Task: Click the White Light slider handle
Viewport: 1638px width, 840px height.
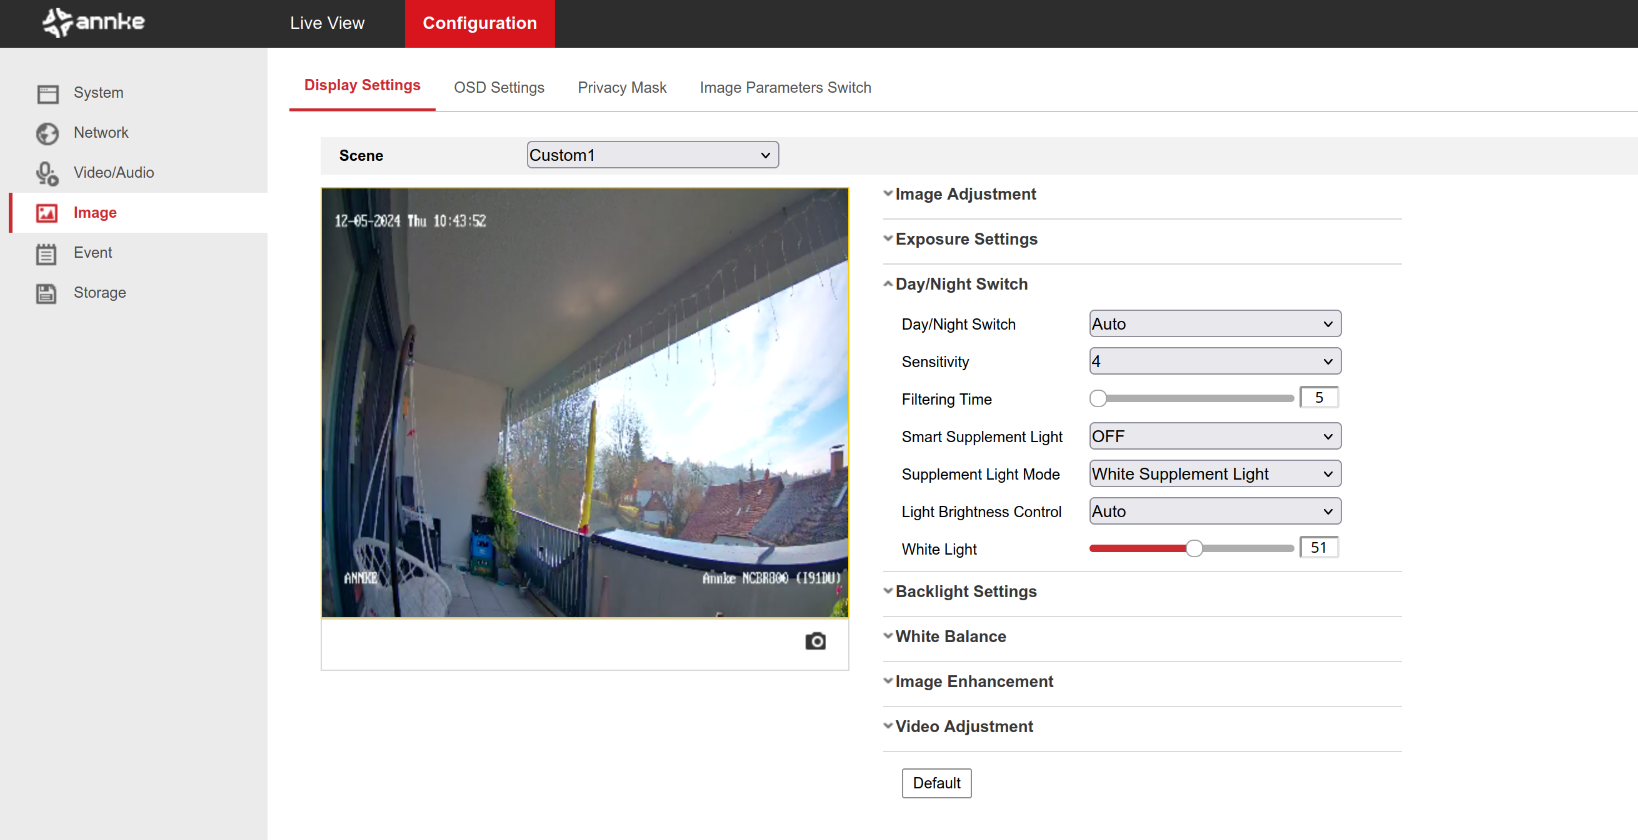Action: pos(1194,548)
